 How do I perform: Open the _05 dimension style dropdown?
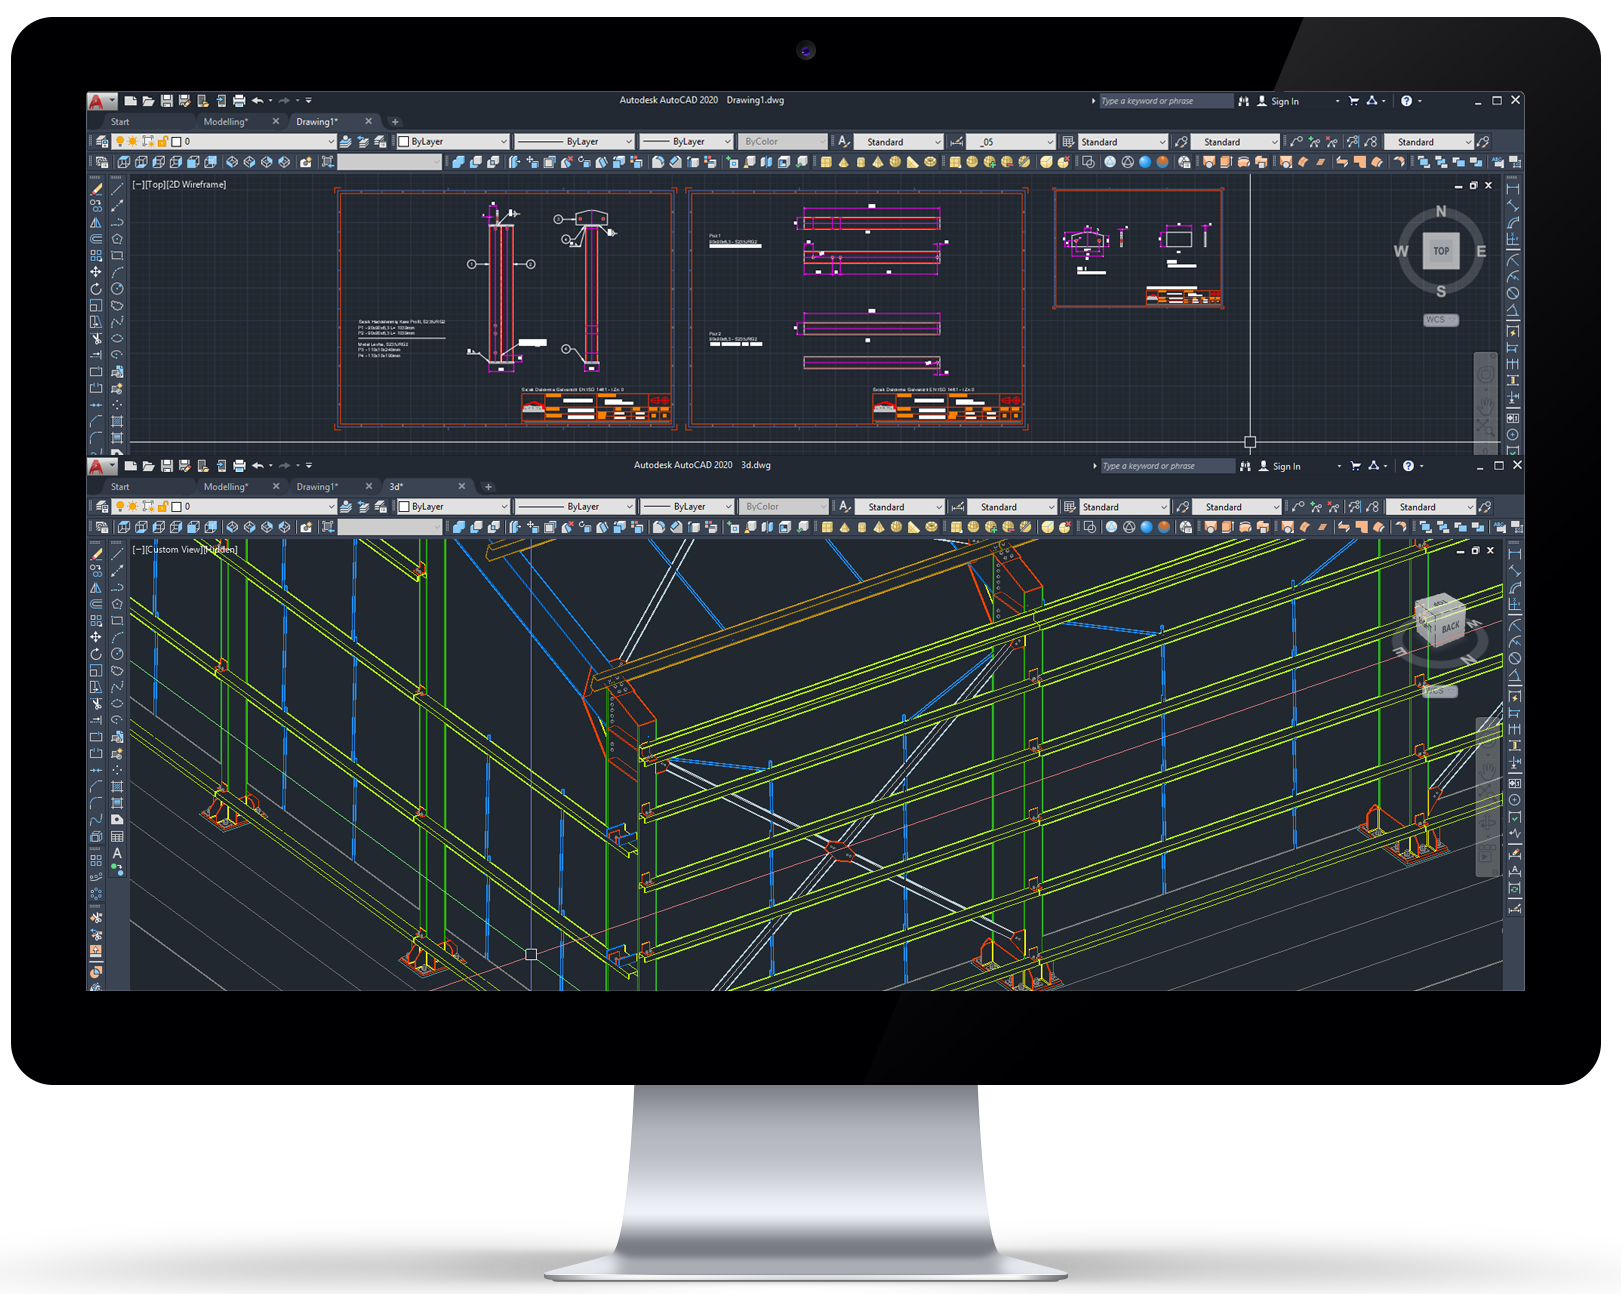tap(1049, 142)
